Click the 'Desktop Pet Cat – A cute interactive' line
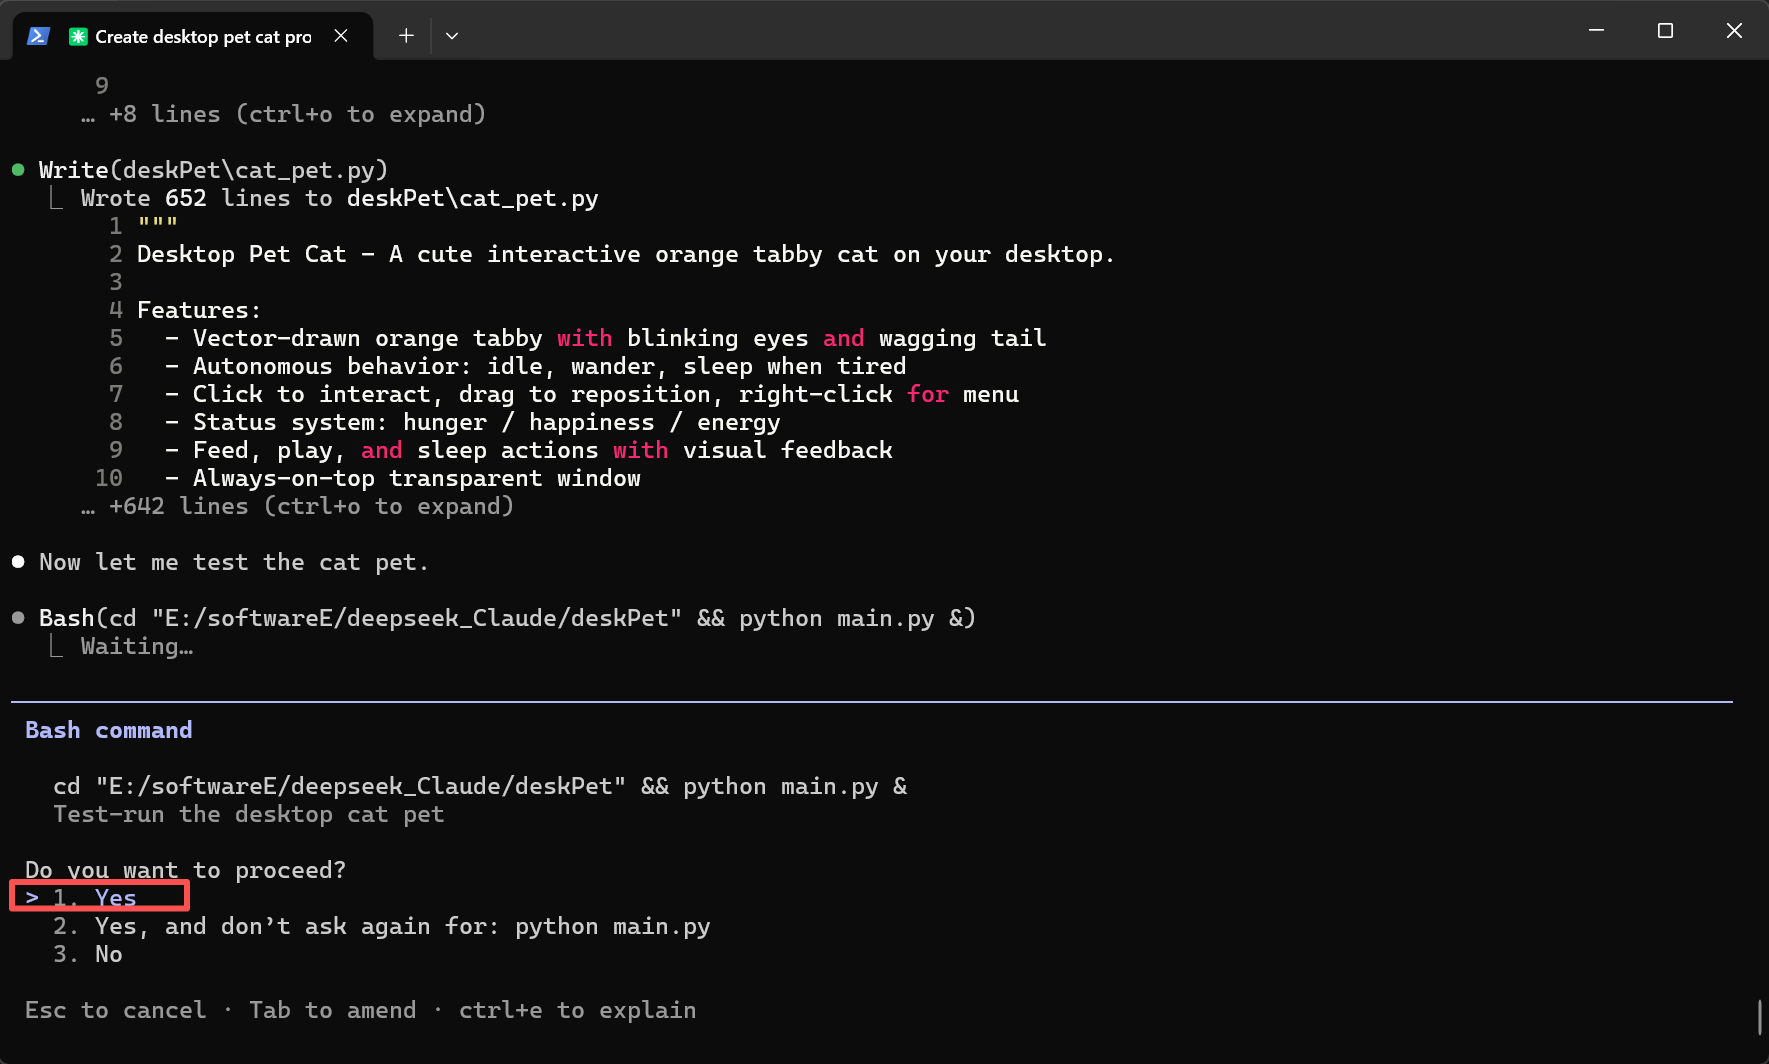The width and height of the screenshot is (1769, 1064). [x=625, y=254]
